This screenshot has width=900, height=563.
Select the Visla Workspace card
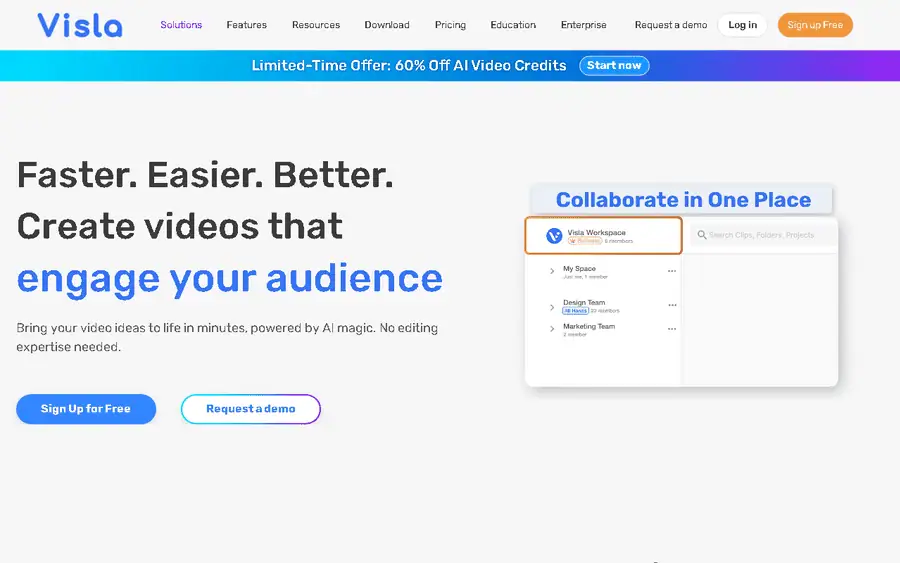coord(603,235)
